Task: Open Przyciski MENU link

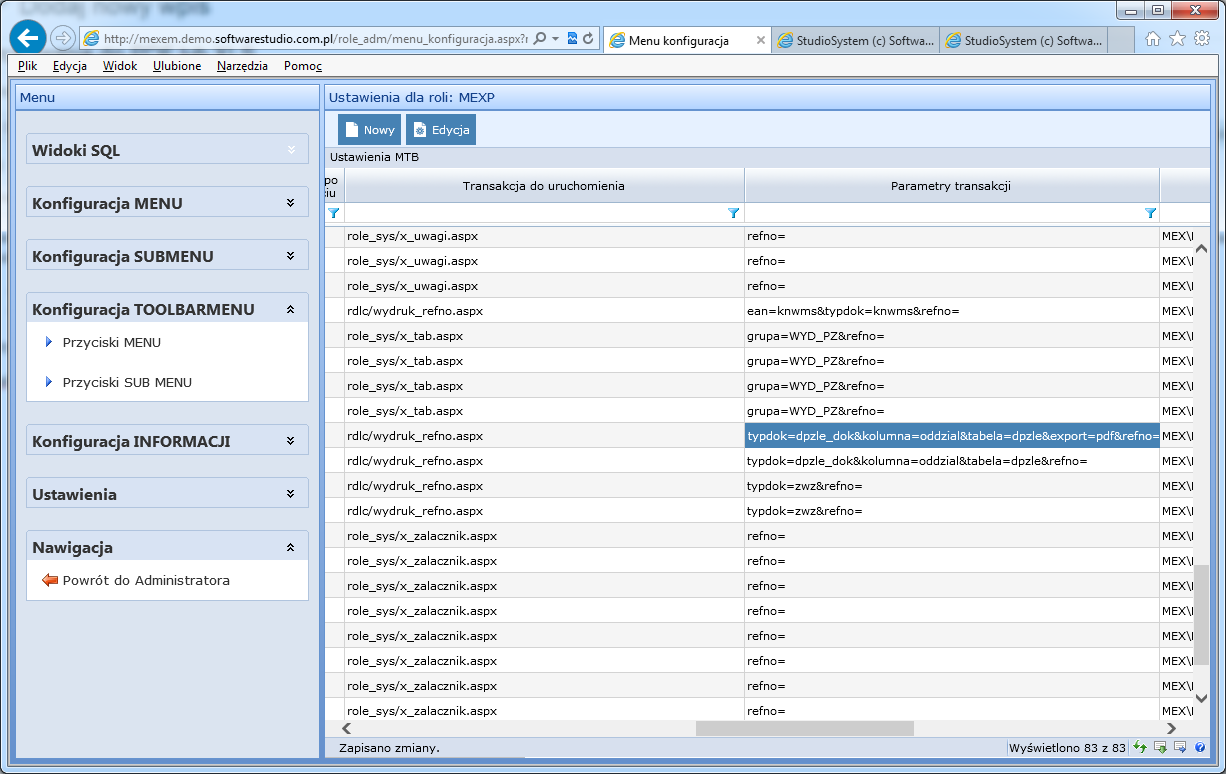Action: click(111, 342)
